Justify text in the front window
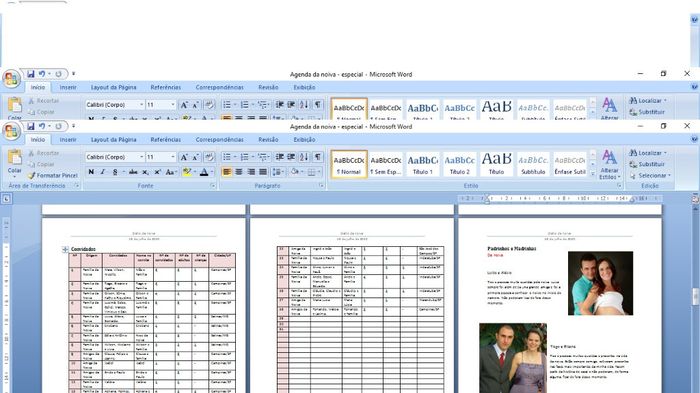 click(x=263, y=172)
